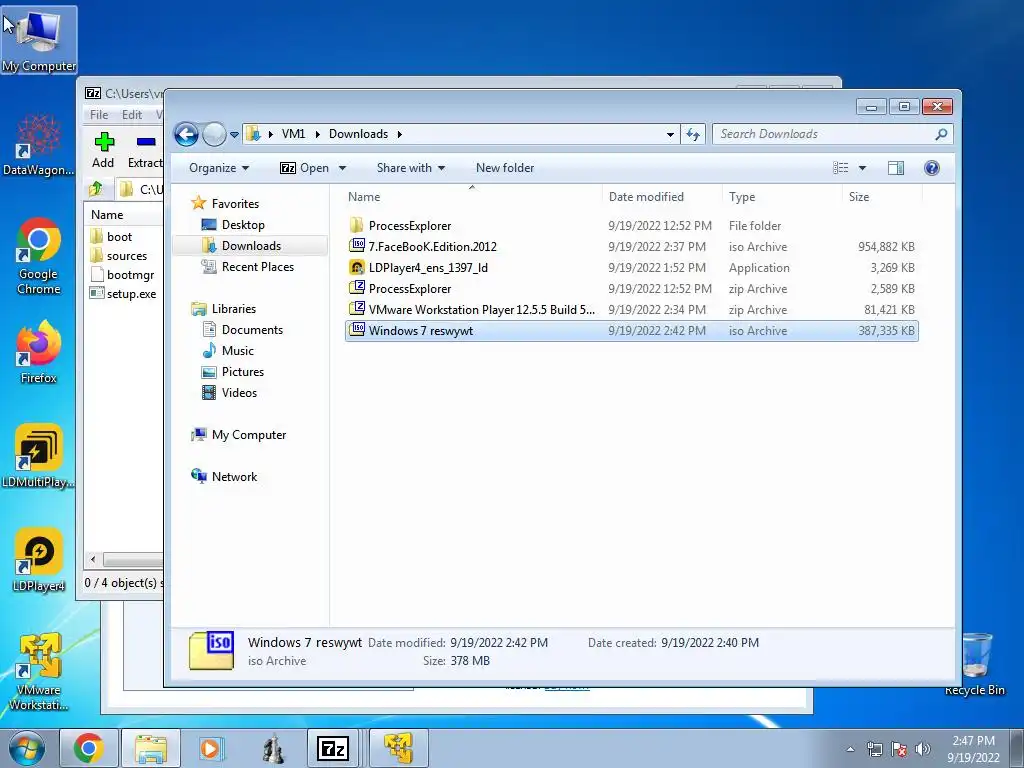Click the Open button with 7z icon
The image size is (1024, 768).
pyautogui.click(x=304, y=168)
